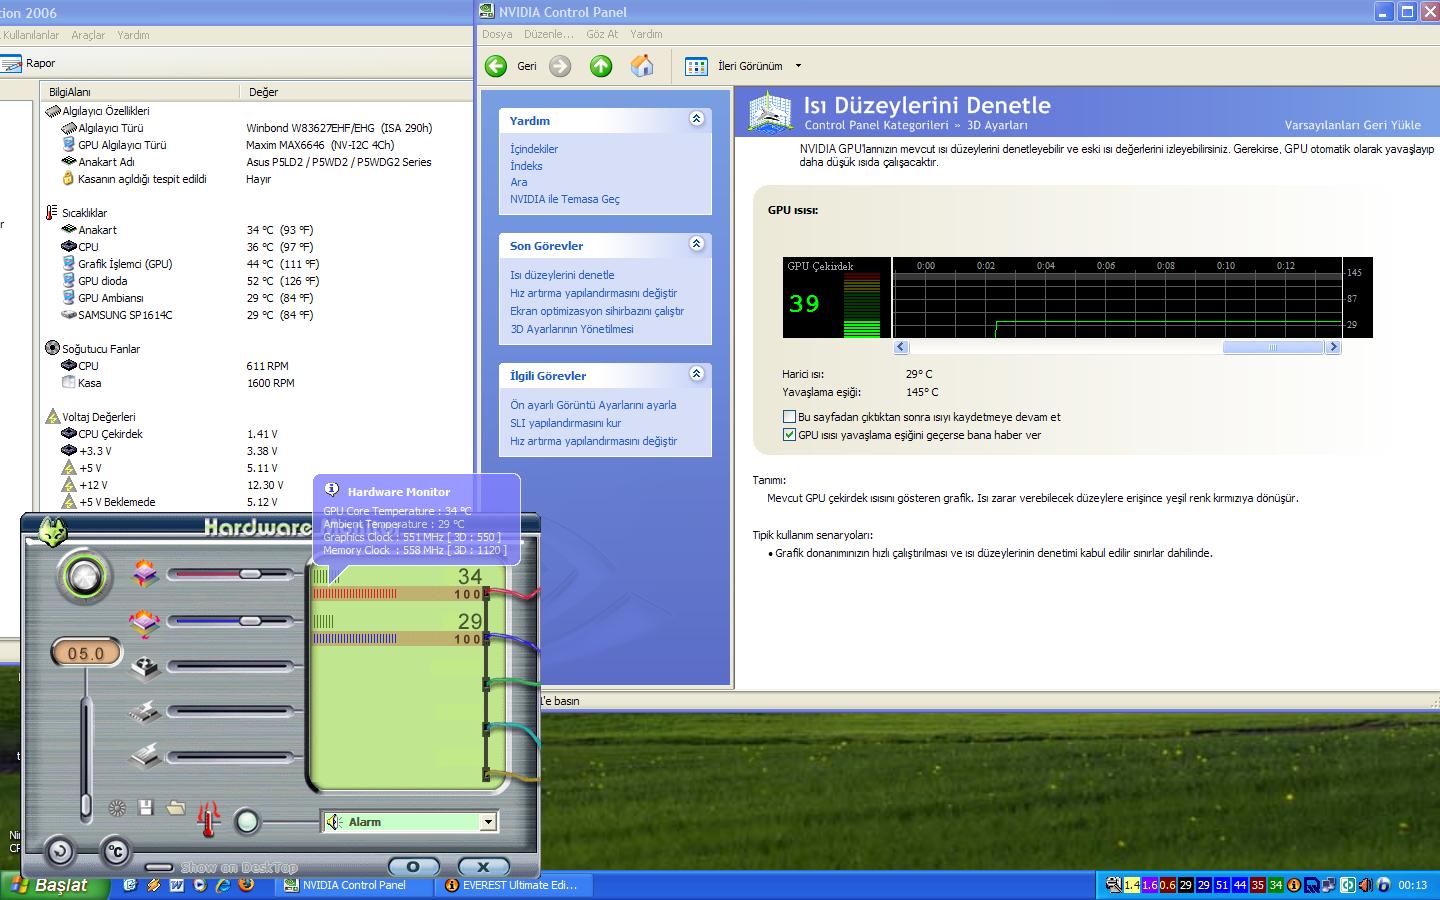Open the İçindekiler help link
Image resolution: width=1440 pixels, height=900 pixels.
pyautogui.click(x=534, y=149)
